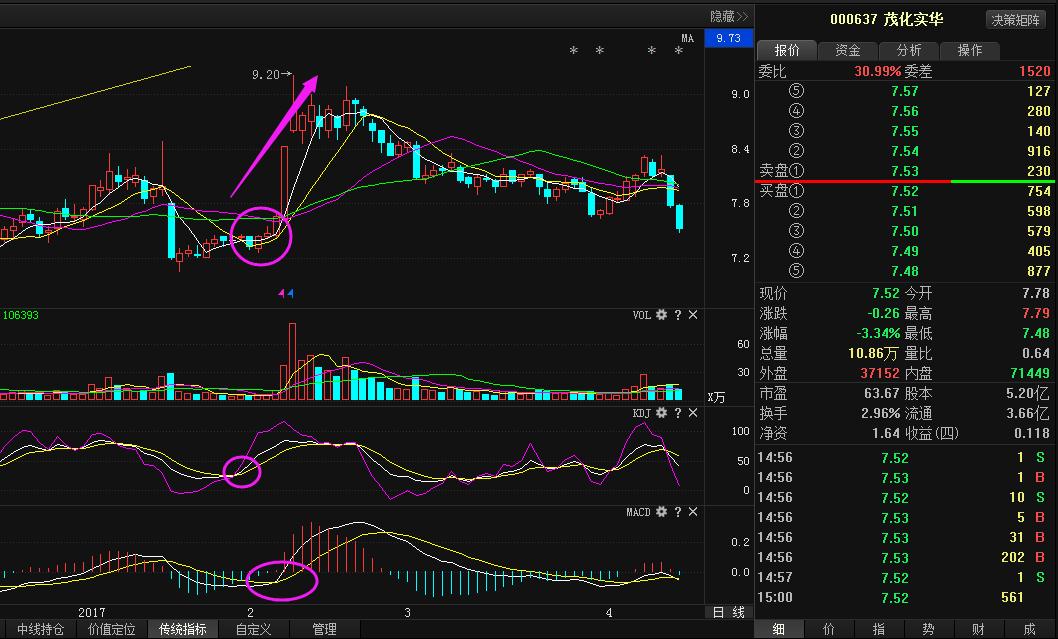Click 买盘① price 7.52

click(x=904, y=192)
